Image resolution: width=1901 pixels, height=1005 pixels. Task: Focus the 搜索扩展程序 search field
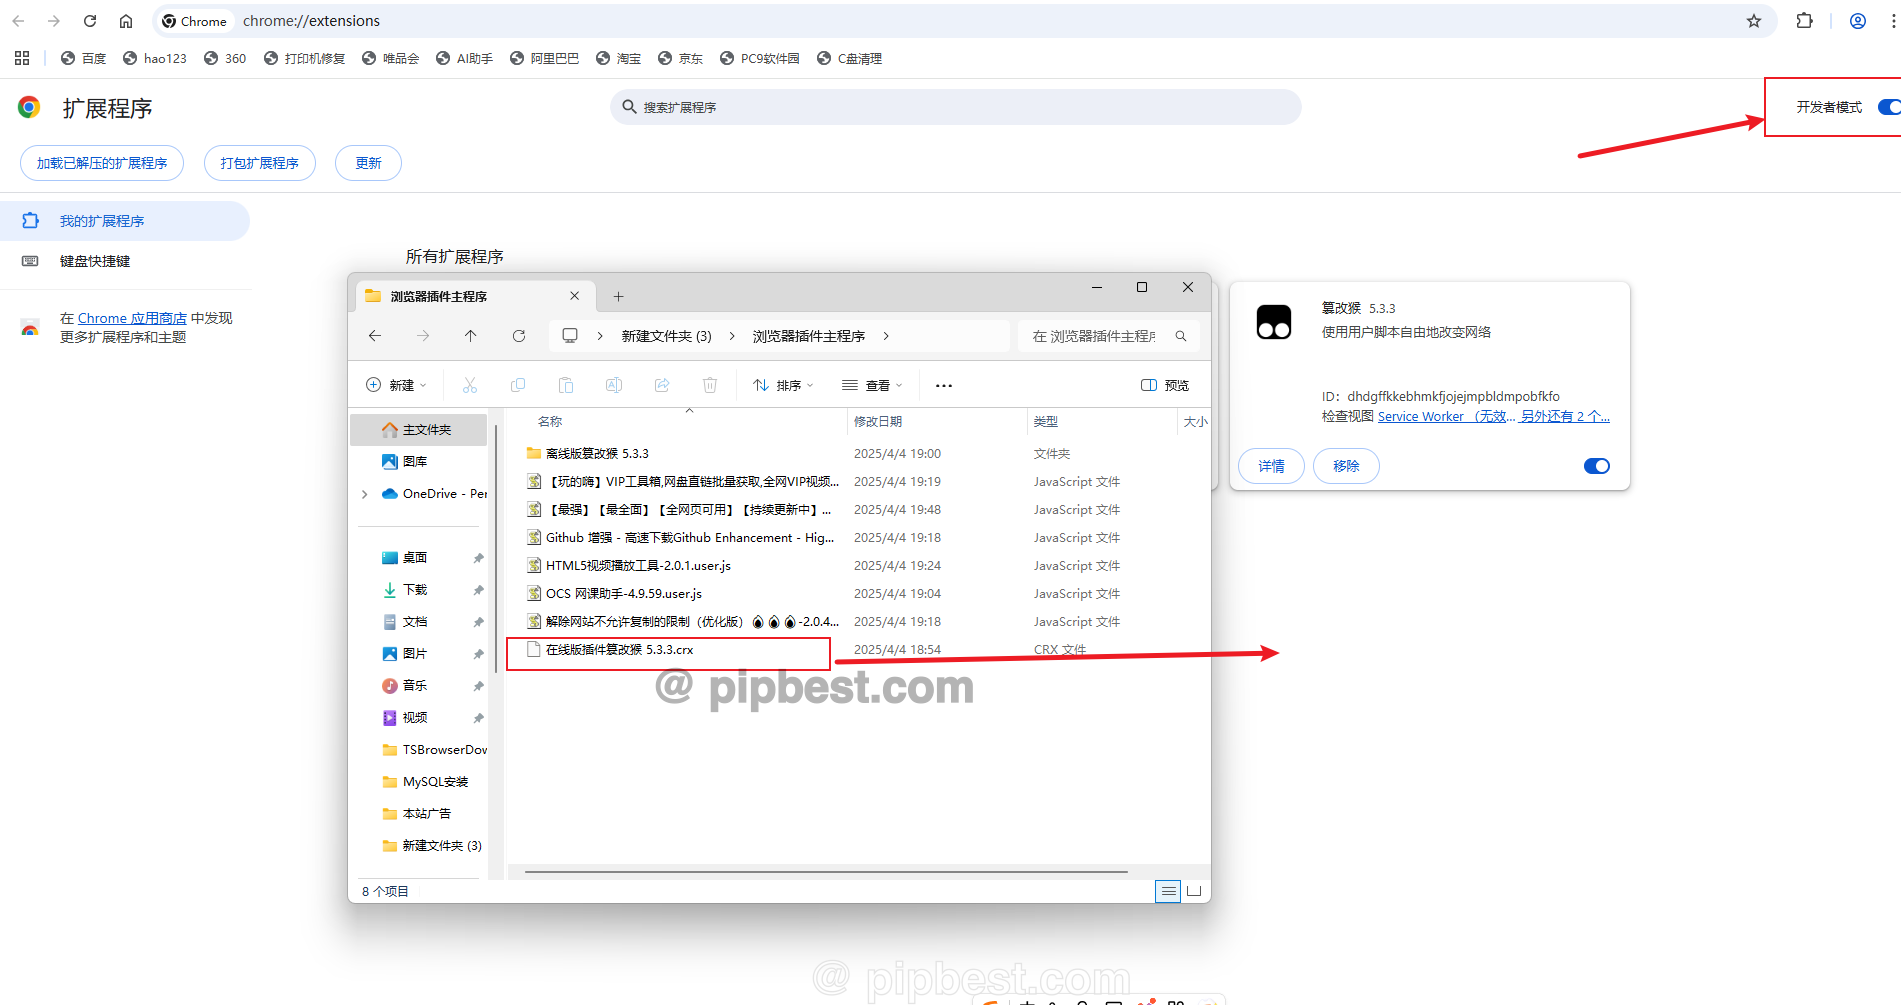956,107
